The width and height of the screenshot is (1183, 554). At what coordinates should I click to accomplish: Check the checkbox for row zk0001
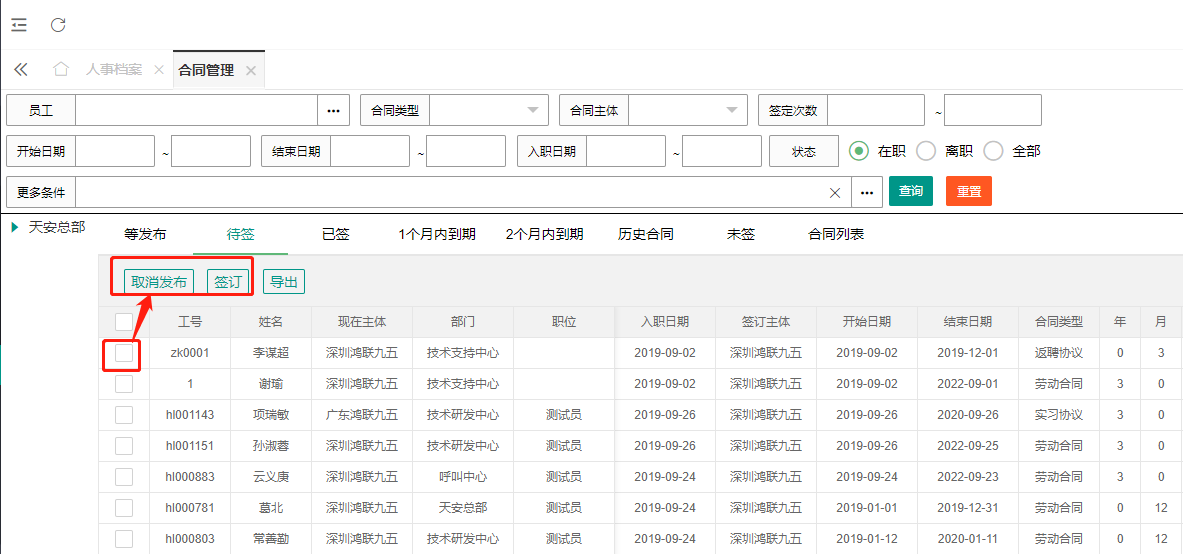pos(124,353)
